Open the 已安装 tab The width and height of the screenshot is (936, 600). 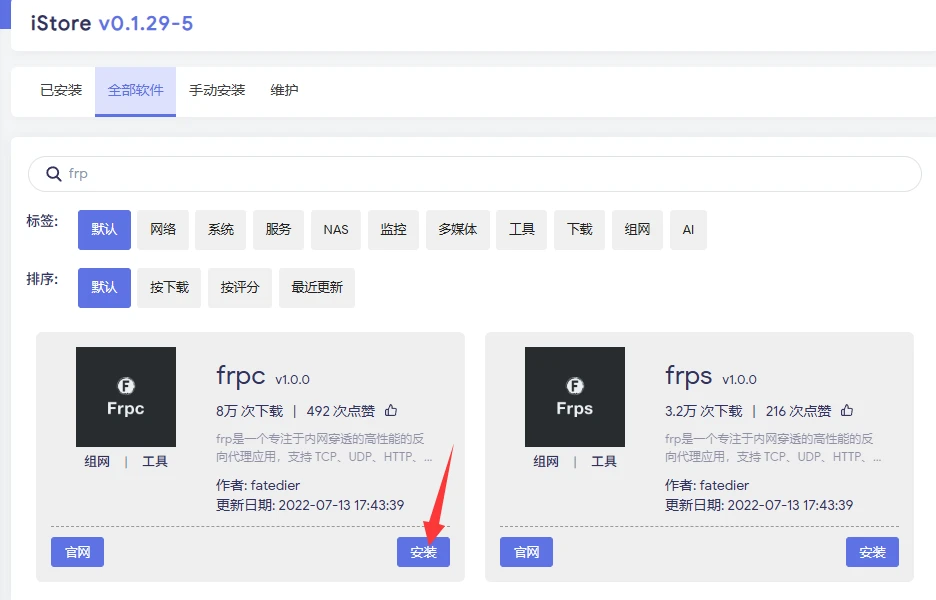61,90
